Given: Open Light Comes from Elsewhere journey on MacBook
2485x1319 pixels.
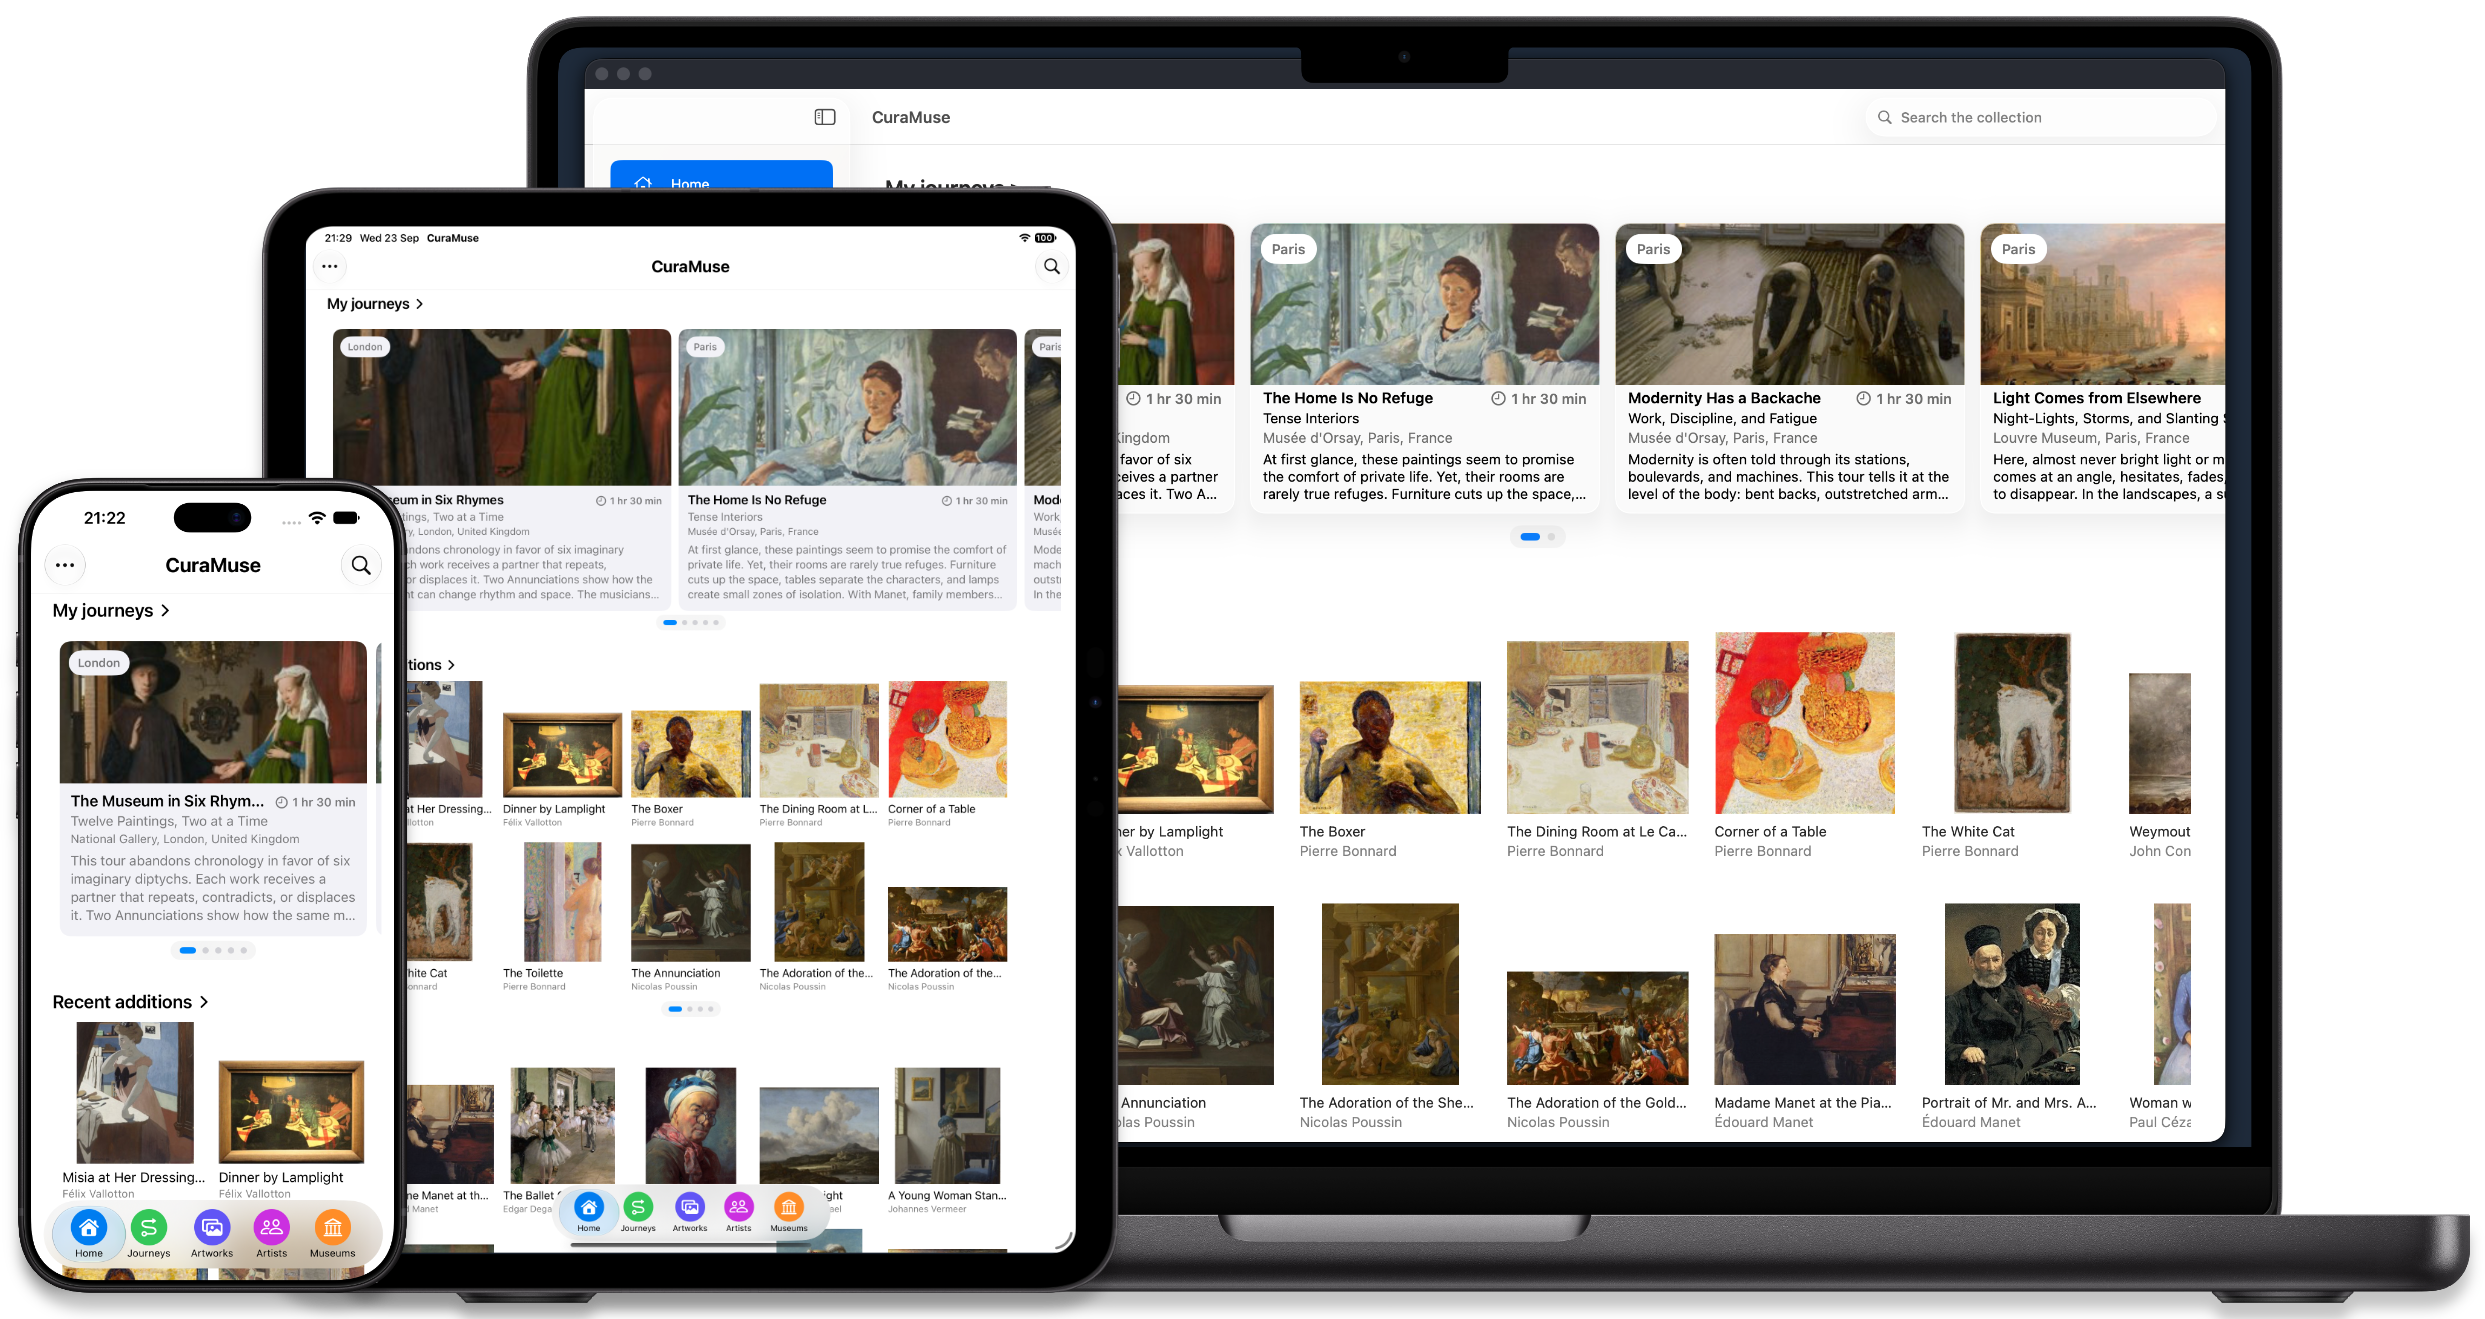Looking at the screenshot, I should (x=2102, y=368).
